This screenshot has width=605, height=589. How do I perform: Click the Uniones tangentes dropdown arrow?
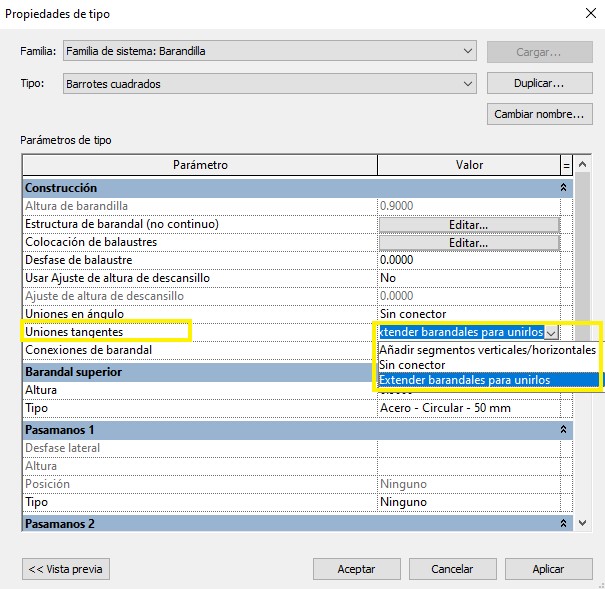[x=551, y=332]
